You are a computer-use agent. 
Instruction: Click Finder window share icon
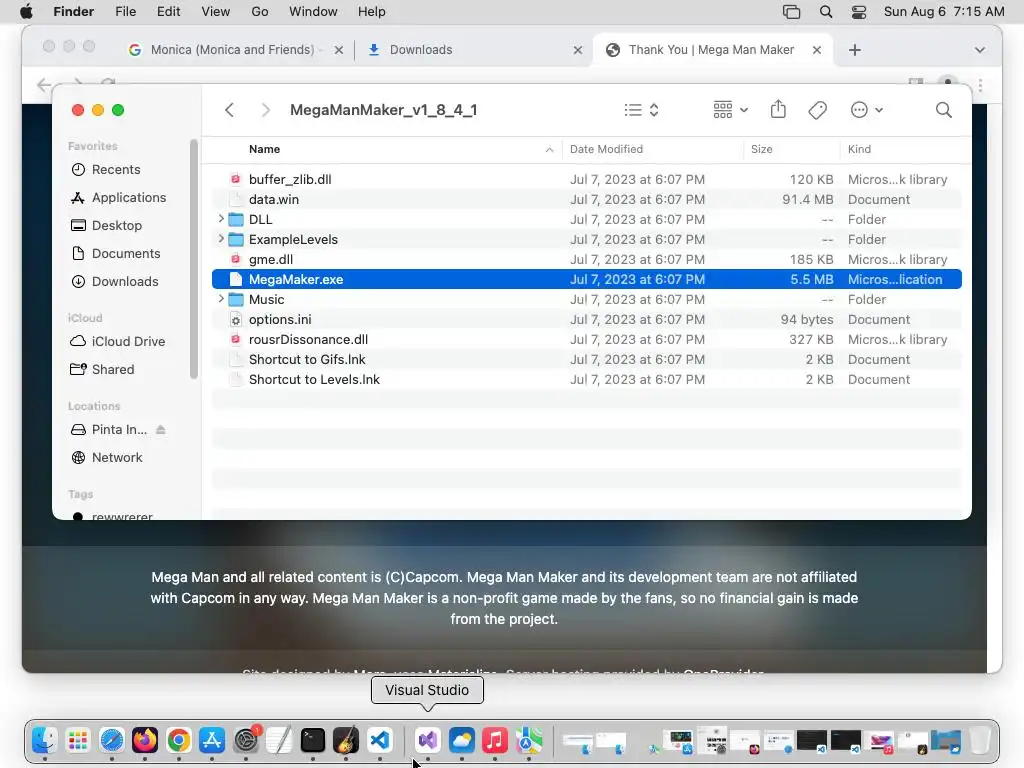click(778, 109)
